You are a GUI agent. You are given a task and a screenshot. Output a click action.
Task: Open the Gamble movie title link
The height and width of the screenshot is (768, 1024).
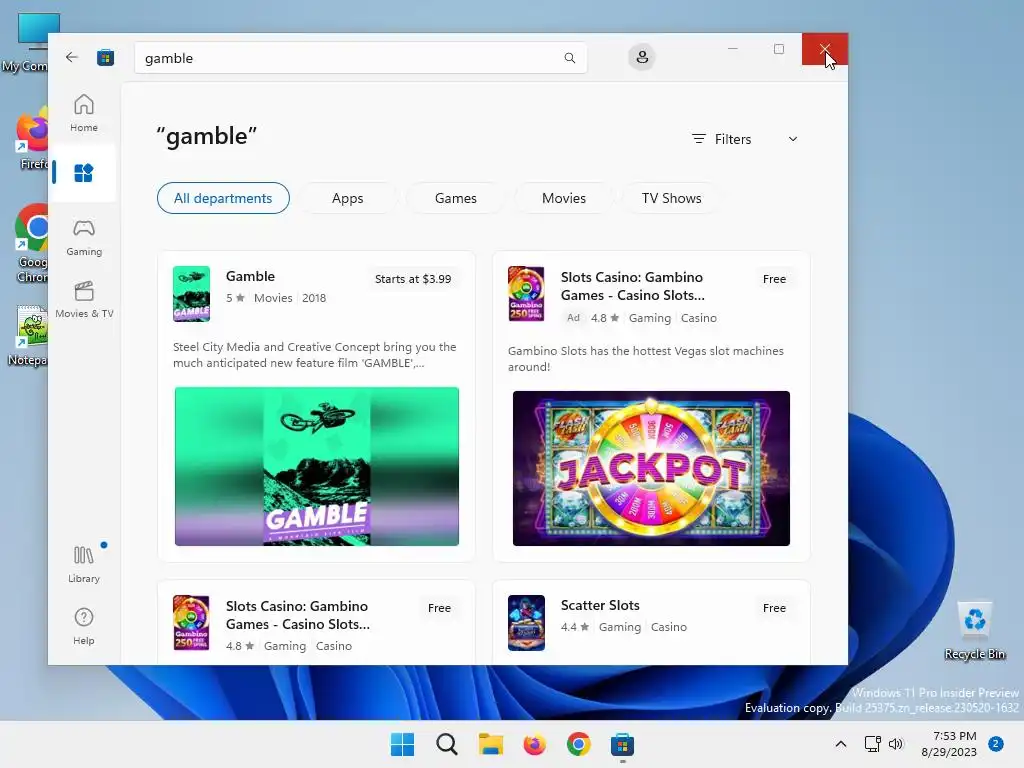coord(250,276)
